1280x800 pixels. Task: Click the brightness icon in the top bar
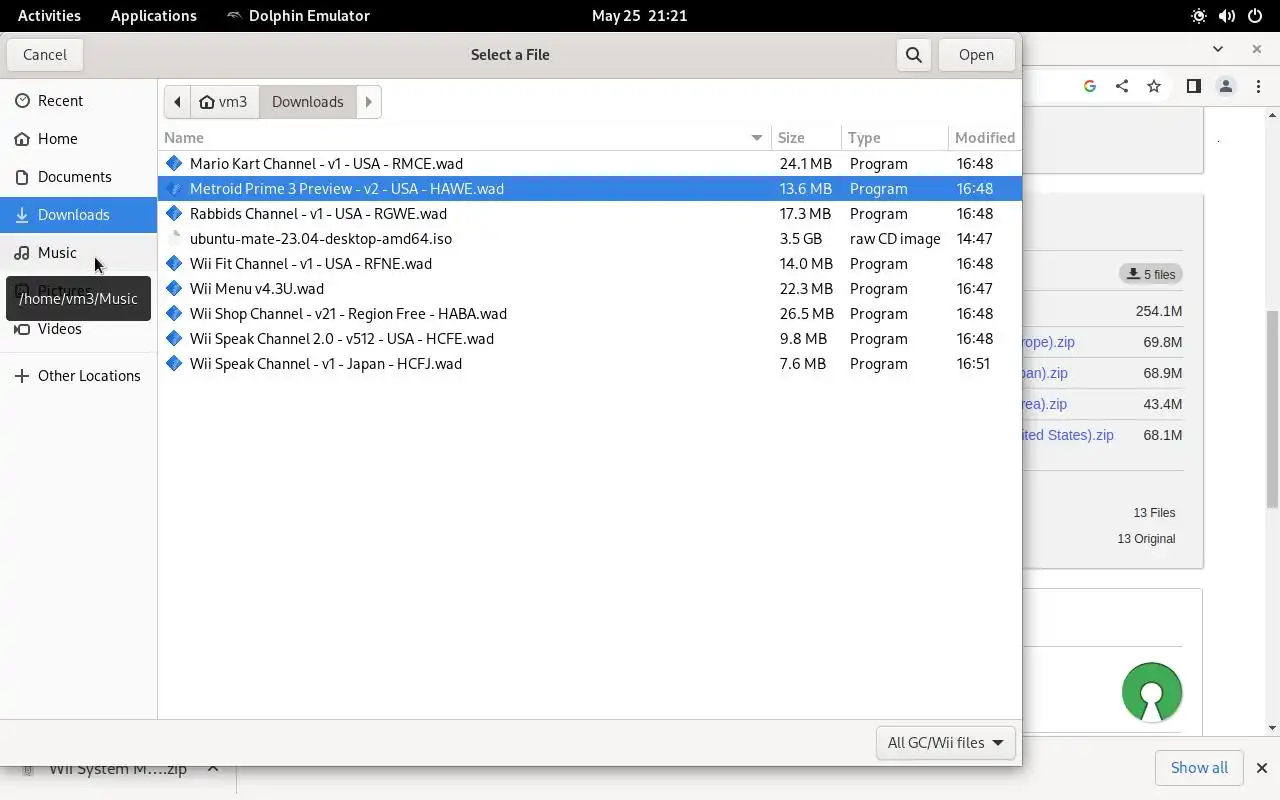click(x=1199, y=16)
